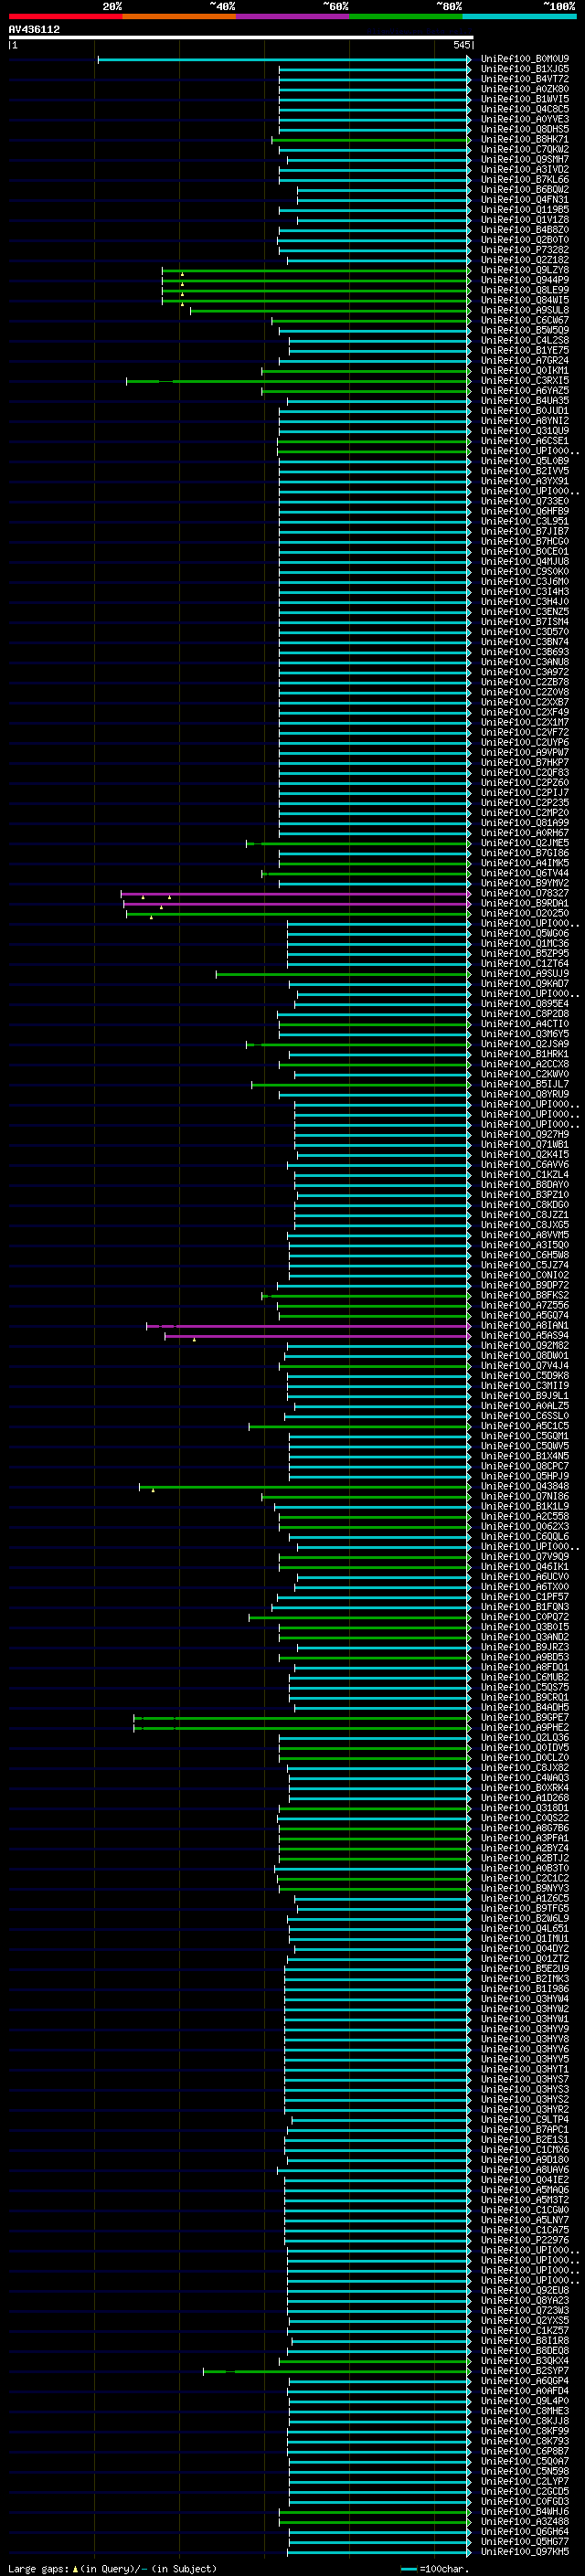Select hit label UniRef100_A5AS94
The width and height of the screenshot is (585, 2576).
524,1336
